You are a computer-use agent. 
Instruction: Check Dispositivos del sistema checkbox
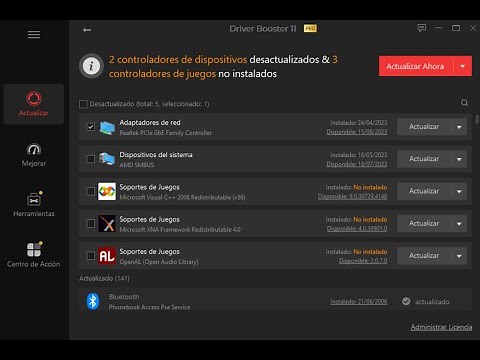tap(90, 159)
